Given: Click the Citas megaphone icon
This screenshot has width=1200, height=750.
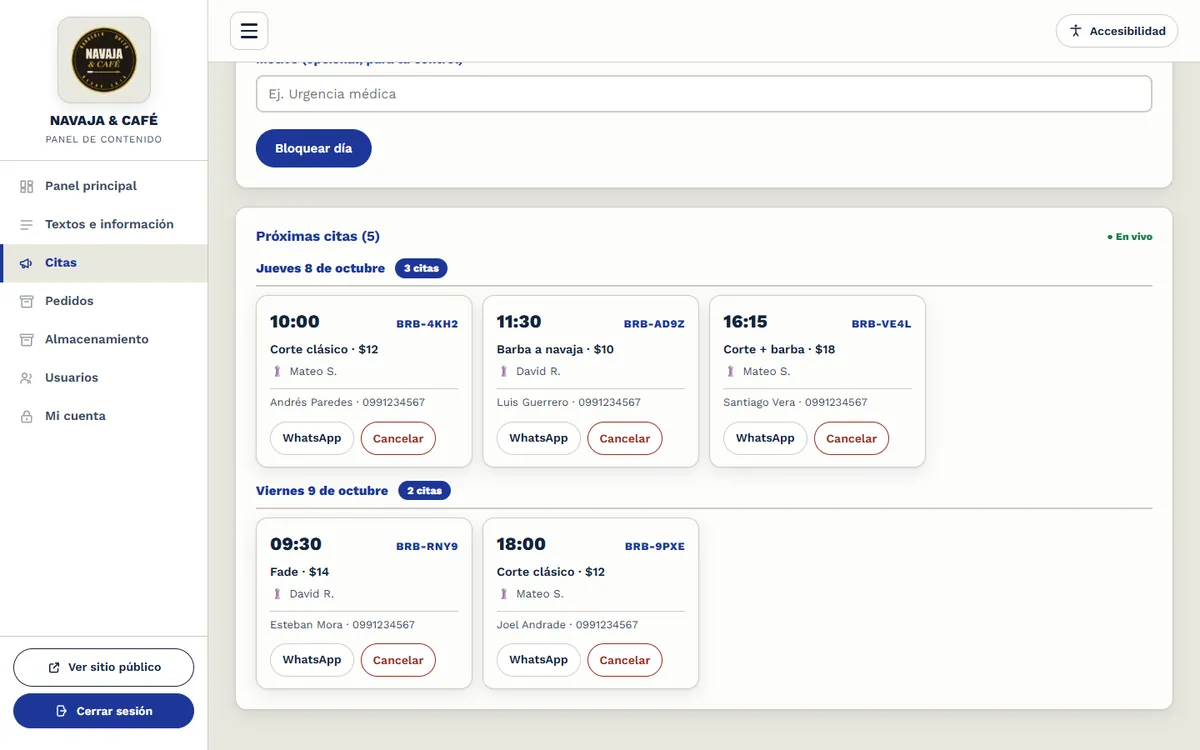Looking at the screenshot, I should coord(27,263).
